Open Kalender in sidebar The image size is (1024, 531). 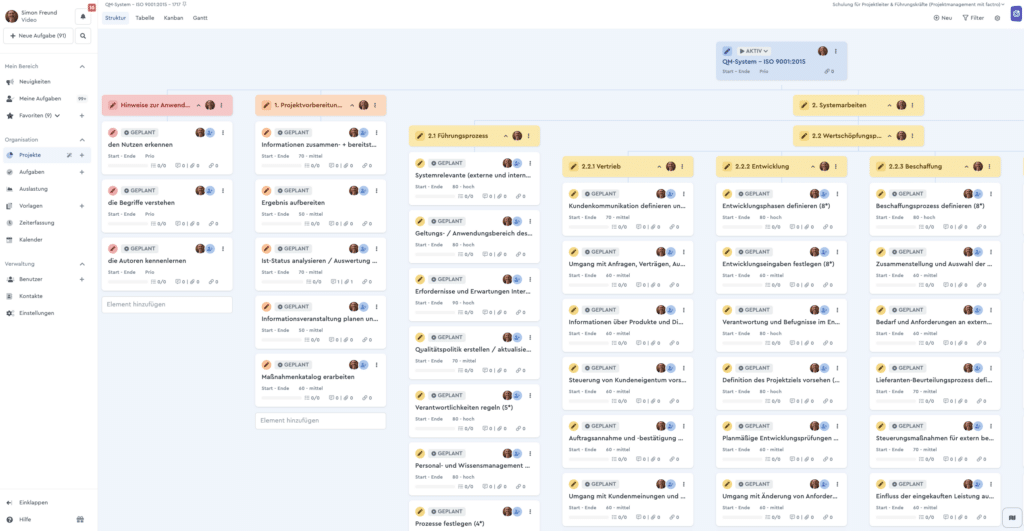(x=31, y=240)
